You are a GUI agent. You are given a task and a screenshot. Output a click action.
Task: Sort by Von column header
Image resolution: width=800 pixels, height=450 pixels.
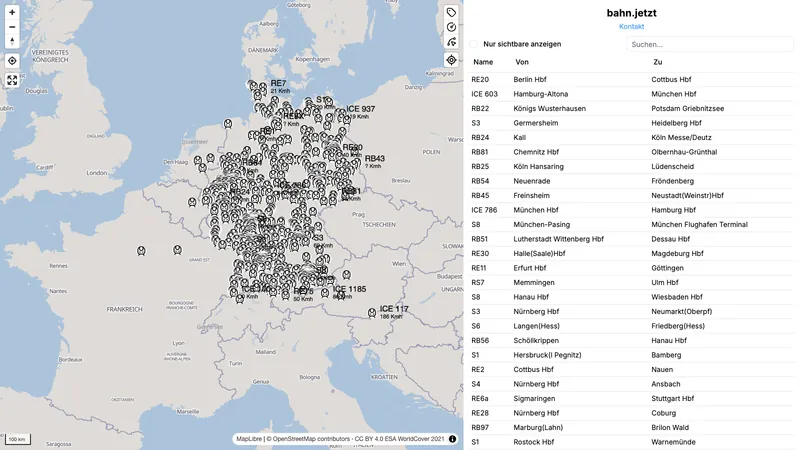click(522, 62)
